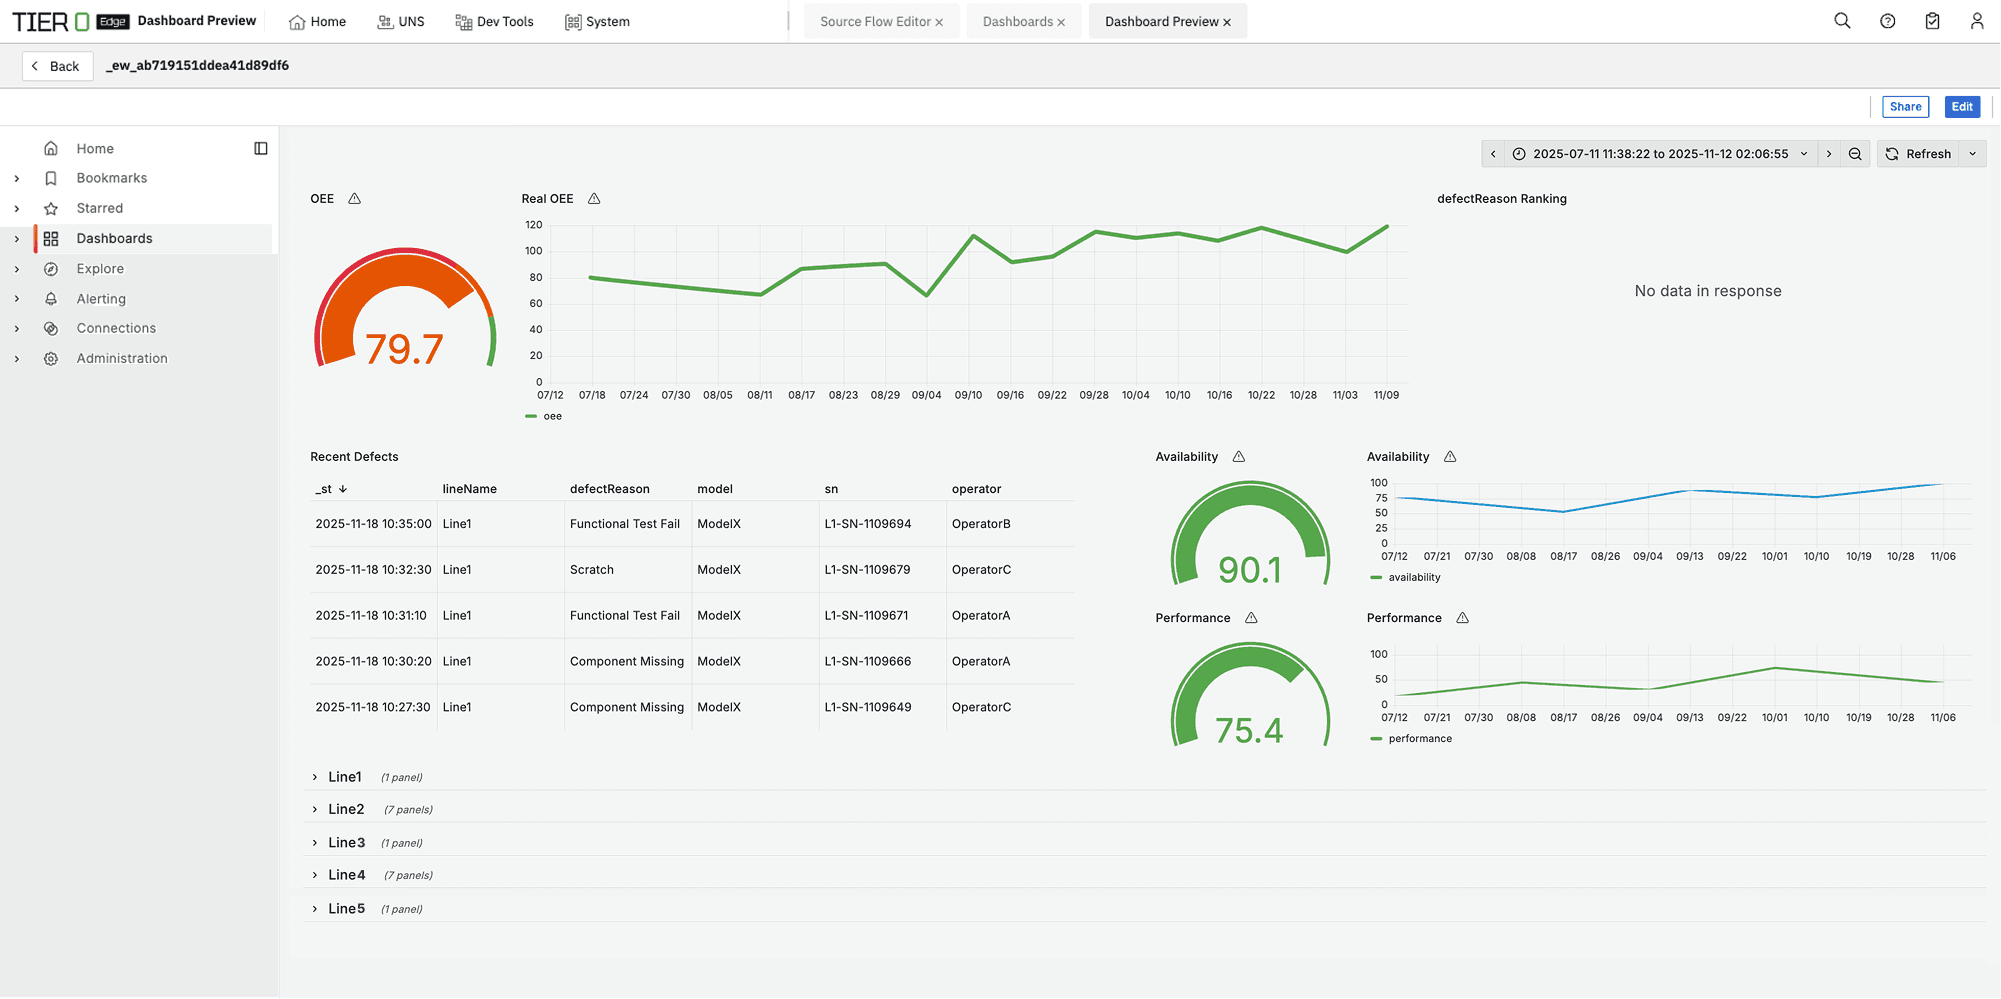Open the Dev Tools menu
This screenshot has width=2001, height=999.
click(x=494, y=22)
